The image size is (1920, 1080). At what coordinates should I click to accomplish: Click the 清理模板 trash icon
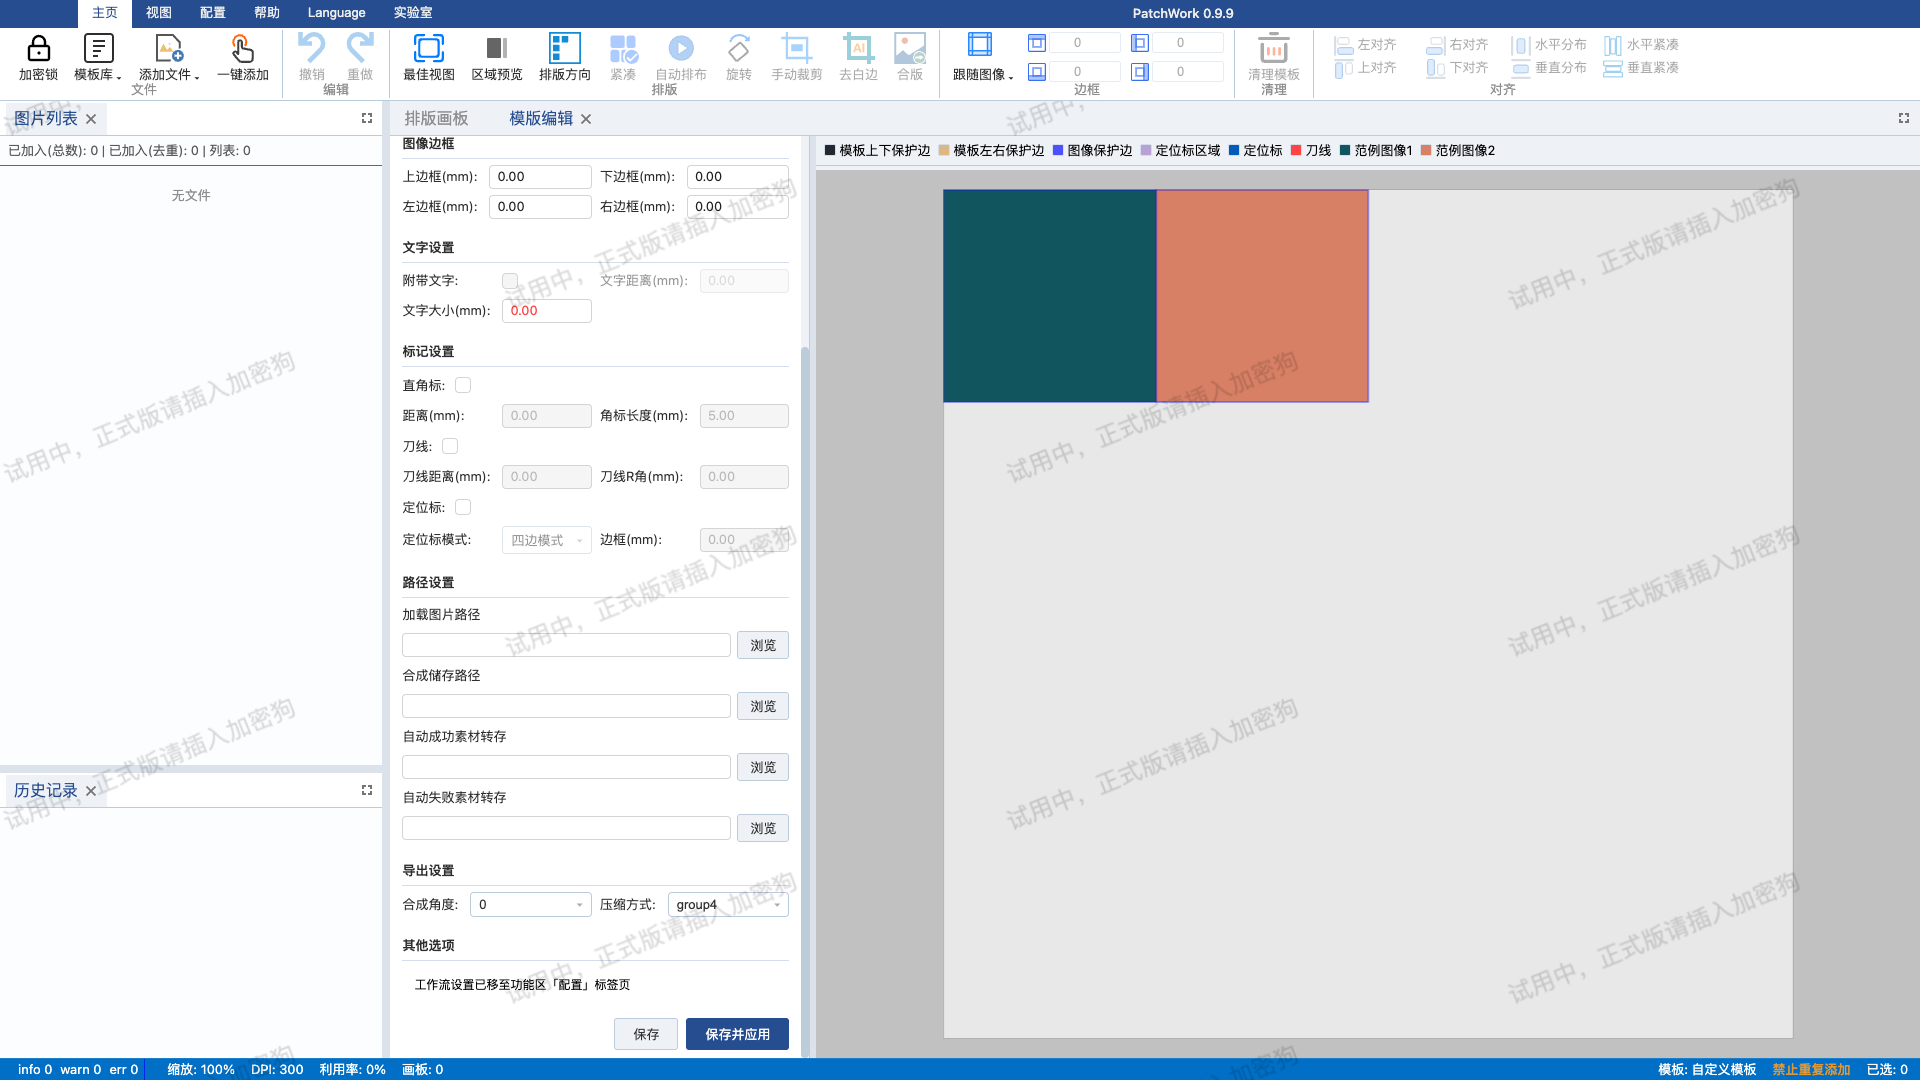[1273, 48]
